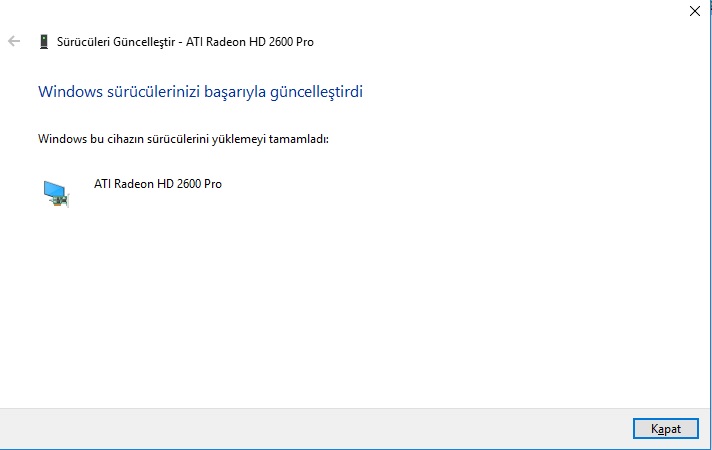The width and height of the screenshot is (712, 450).
Task: Click the "Sürücüleri Güncelleştir" text in the header
Action: point(116,42)
